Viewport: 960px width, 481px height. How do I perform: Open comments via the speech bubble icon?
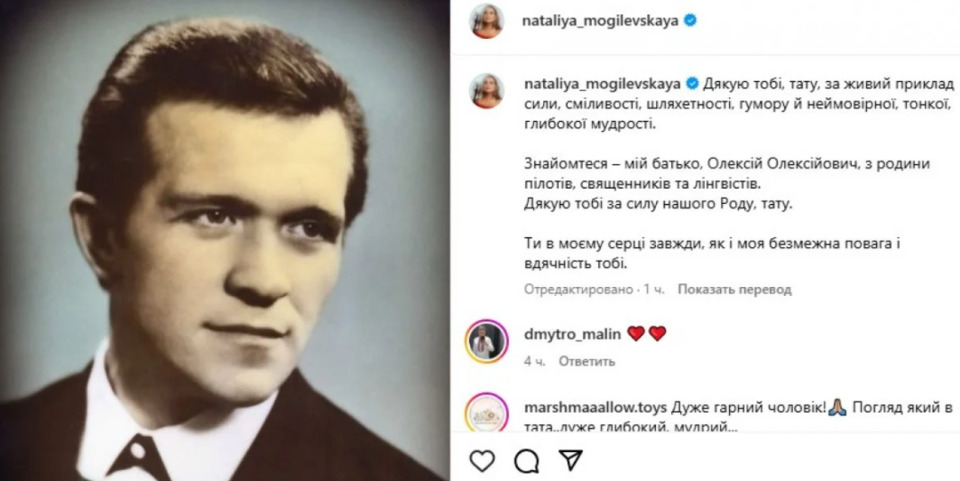(x=527, y=461)
